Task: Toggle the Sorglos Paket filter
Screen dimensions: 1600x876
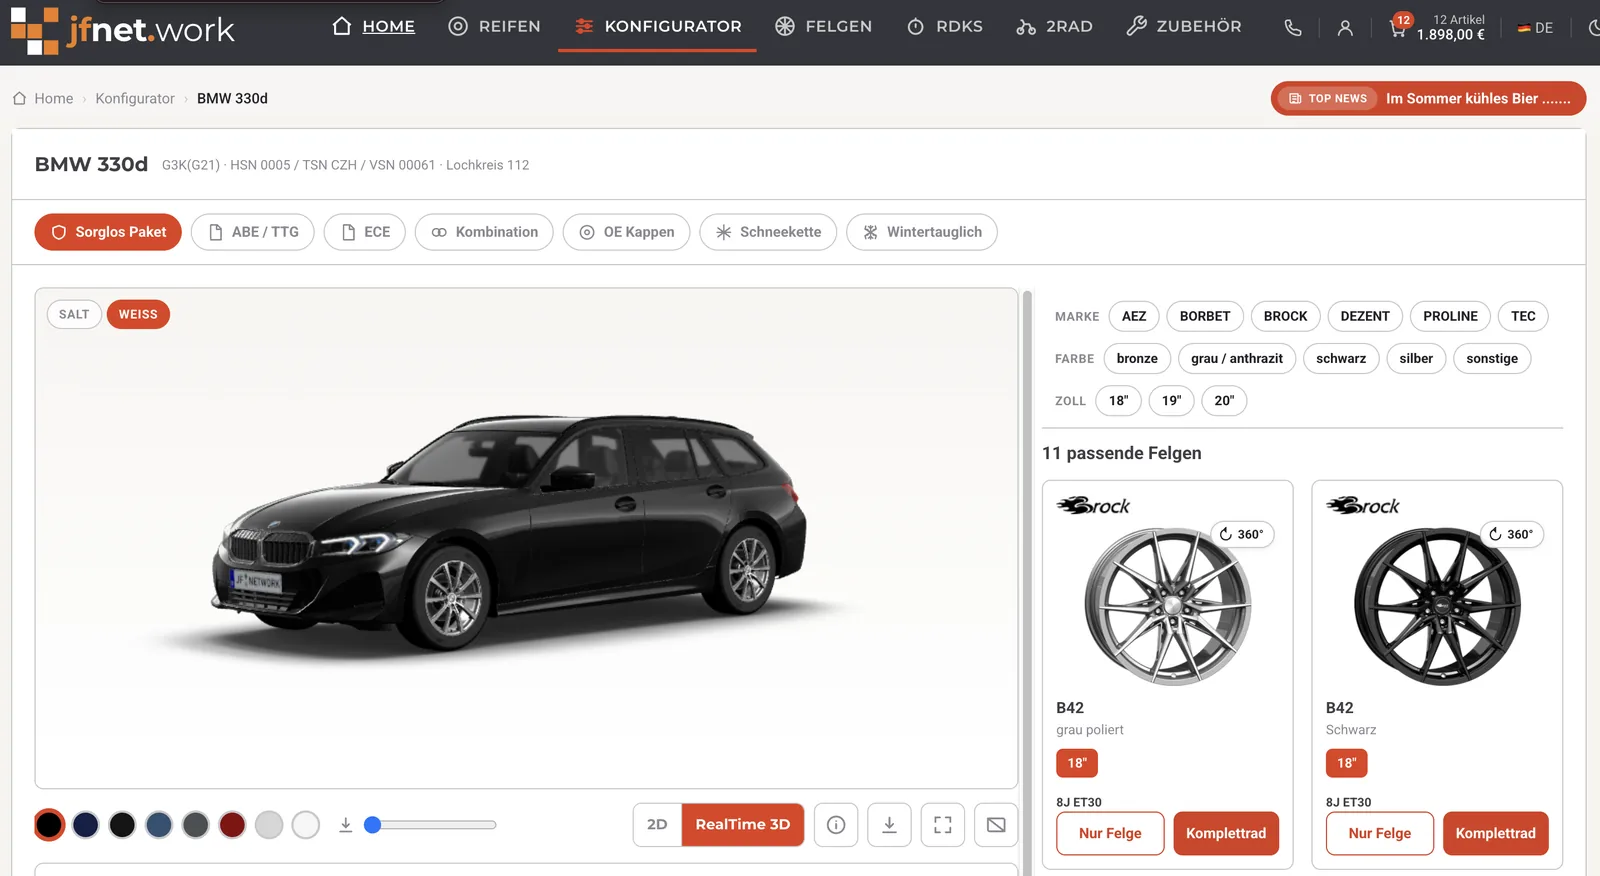Action: pos(108,232)
